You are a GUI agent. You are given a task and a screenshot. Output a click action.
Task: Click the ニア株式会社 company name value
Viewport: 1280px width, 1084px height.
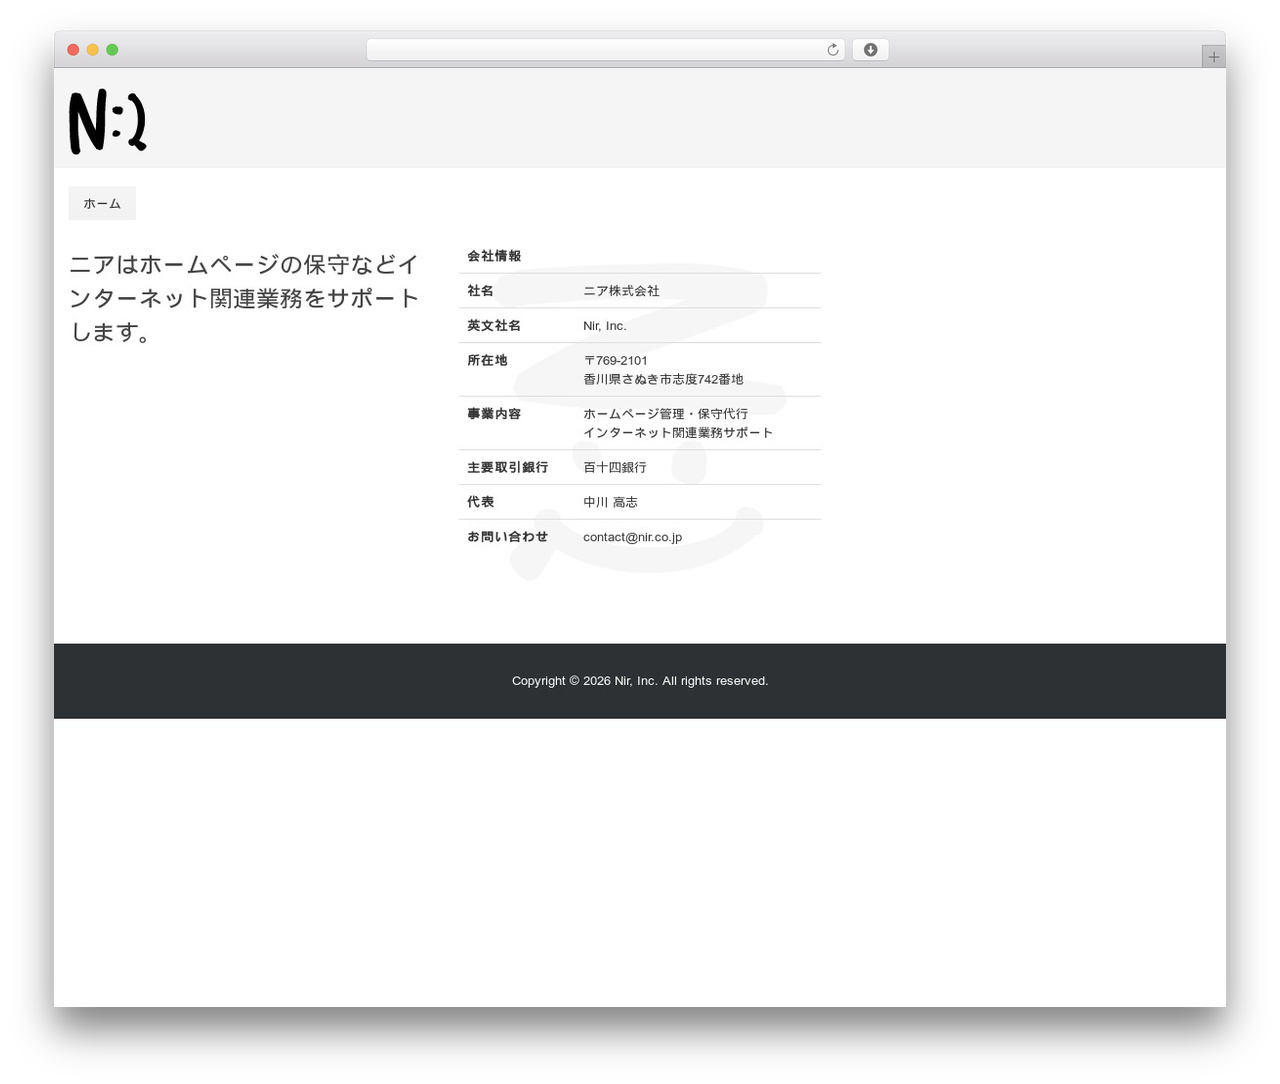[x=621, y=291]
